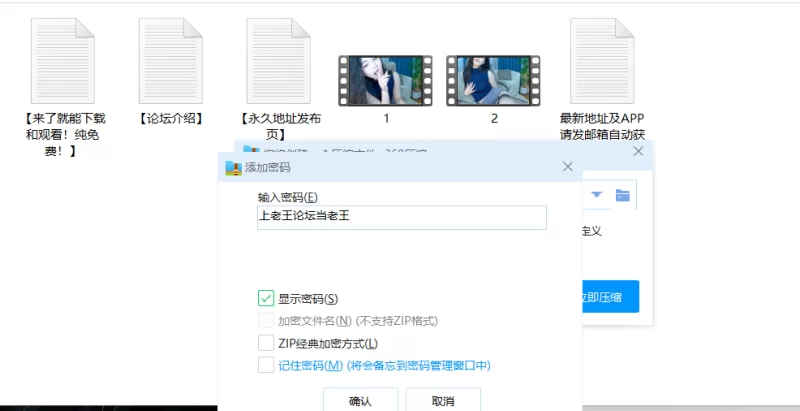Click the 取消 button
800x411 pixels.
[443, 401]
